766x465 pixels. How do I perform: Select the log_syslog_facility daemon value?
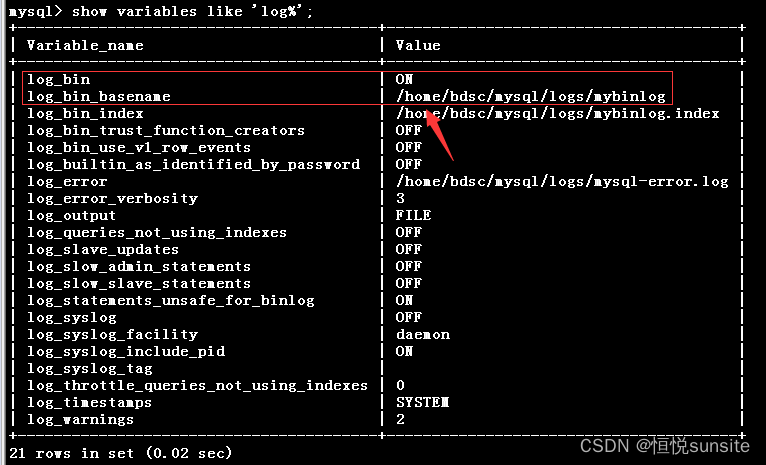pyautogui.click(x=423, y=334)
